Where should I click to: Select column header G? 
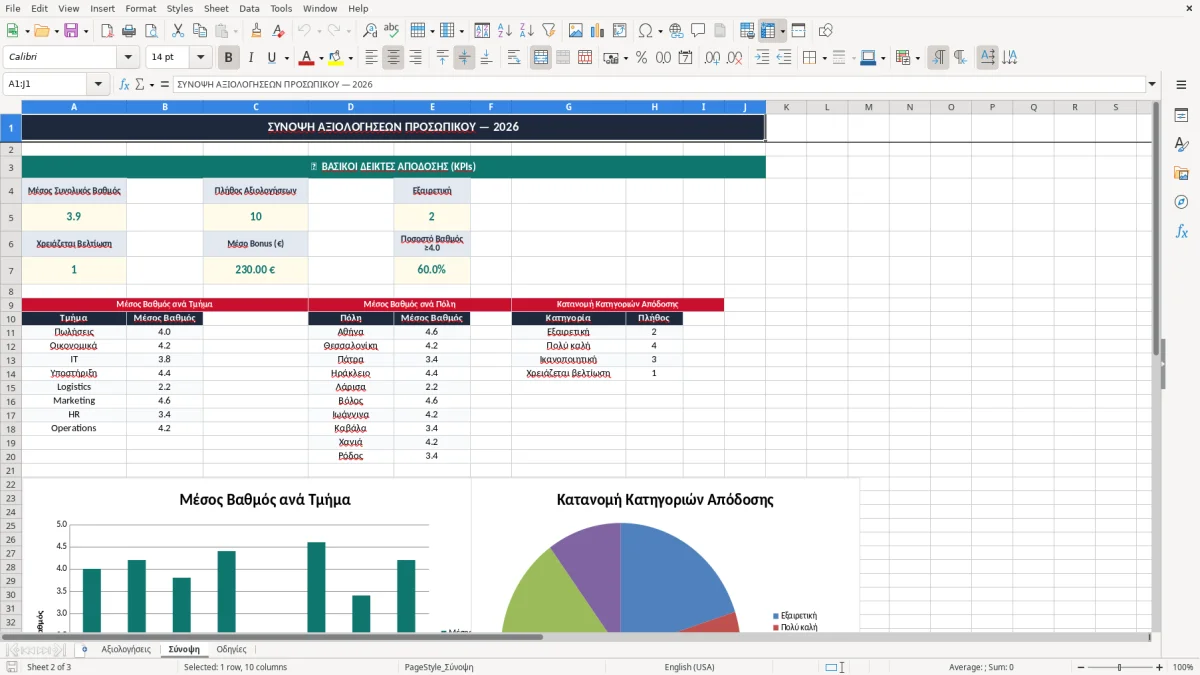pyautogui.click(x=568, y=107)
